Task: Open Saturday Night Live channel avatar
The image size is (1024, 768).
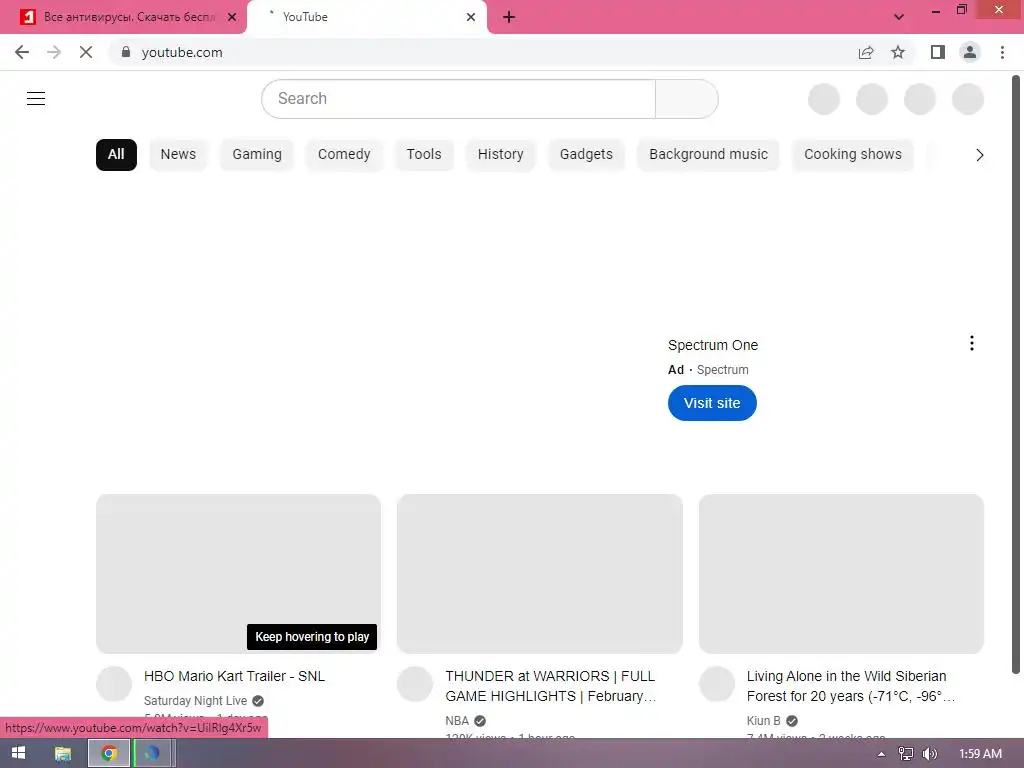Action: [114, 684]
